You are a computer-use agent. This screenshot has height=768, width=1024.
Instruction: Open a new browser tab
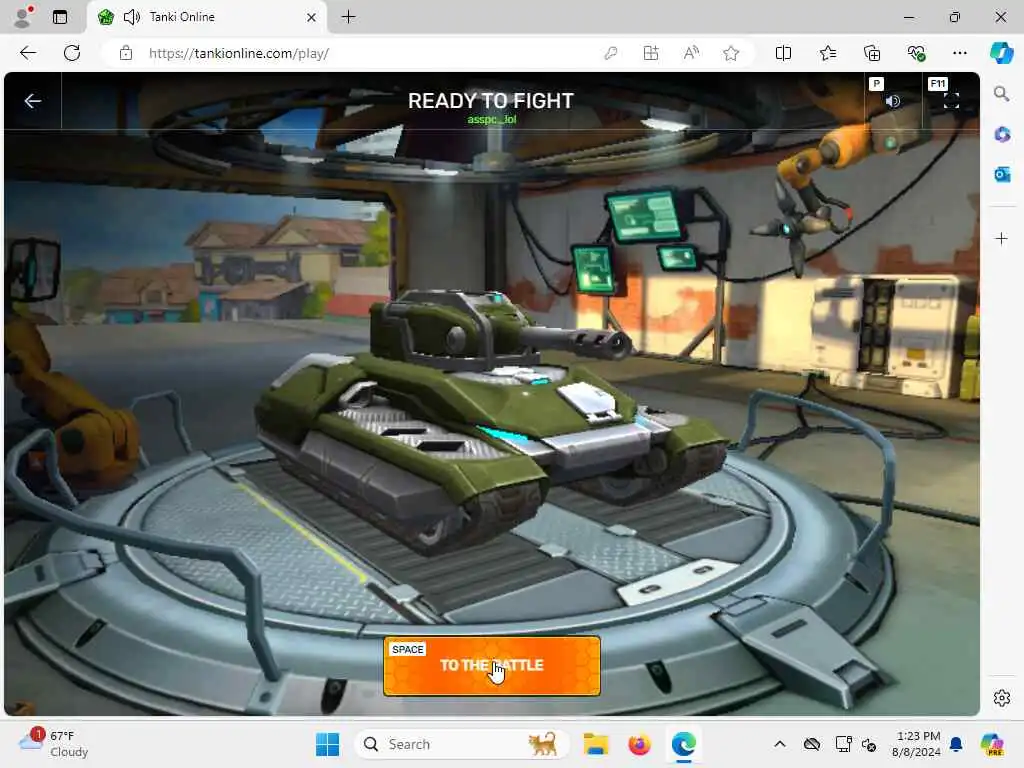349,17
